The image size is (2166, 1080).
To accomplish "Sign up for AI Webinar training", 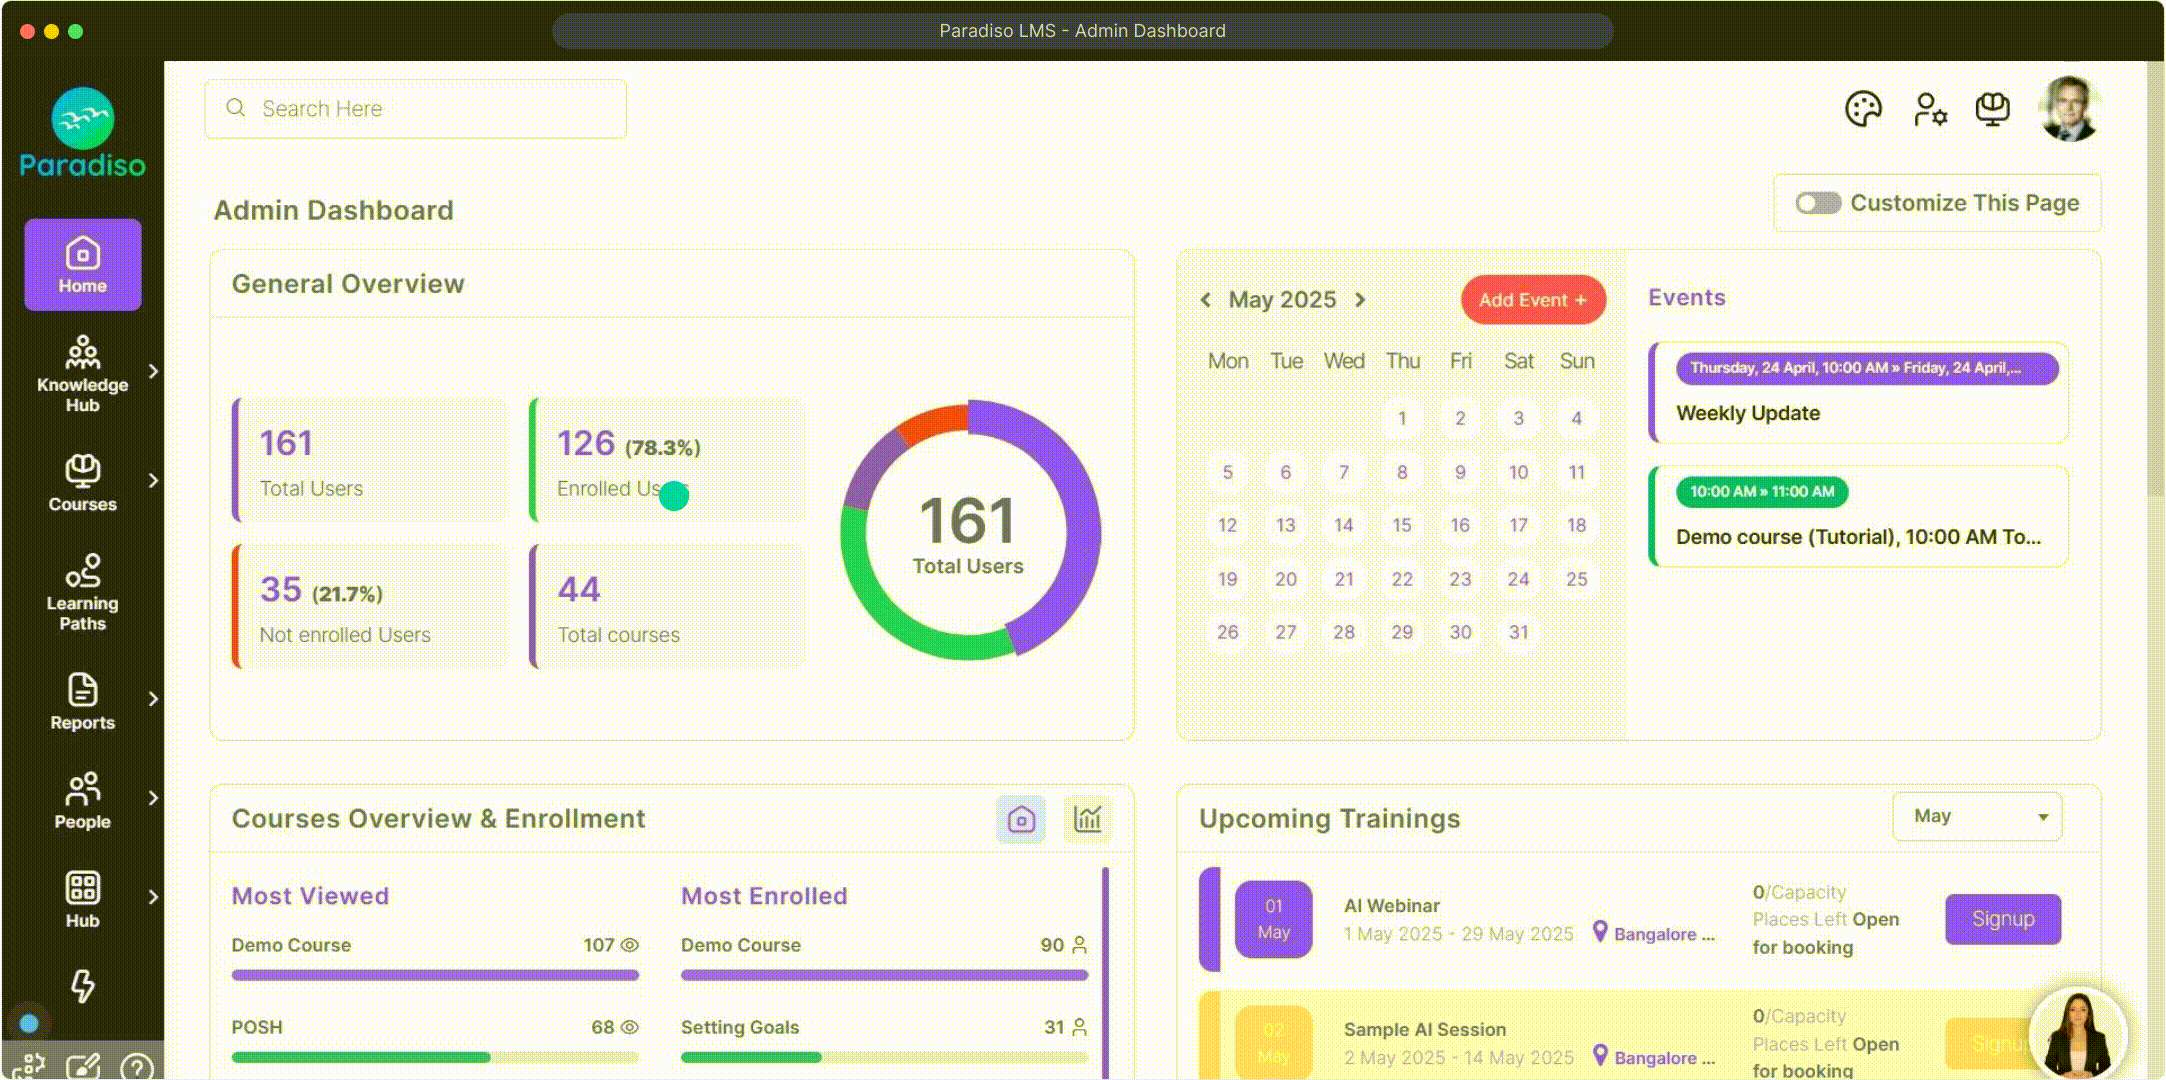I will tap(2002, 918).
